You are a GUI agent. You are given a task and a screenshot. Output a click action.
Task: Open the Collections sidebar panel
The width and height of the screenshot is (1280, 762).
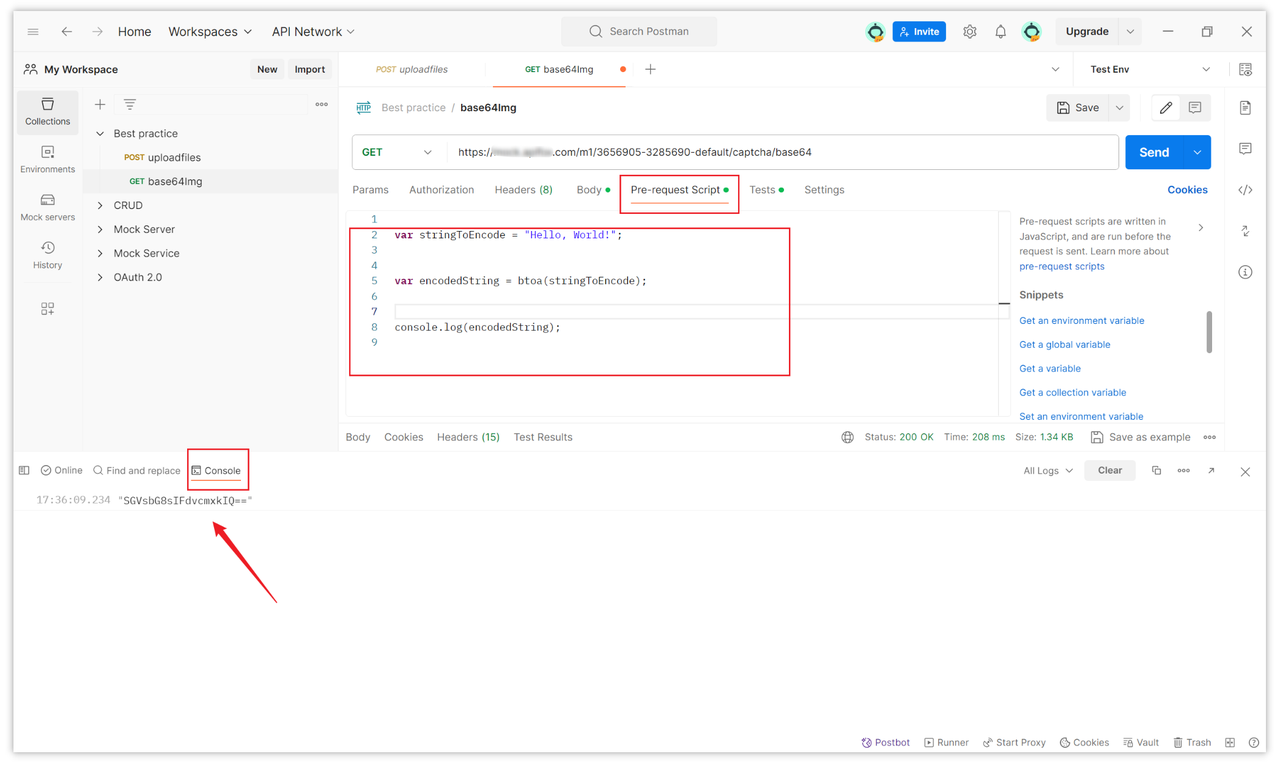tap(48, 111)
